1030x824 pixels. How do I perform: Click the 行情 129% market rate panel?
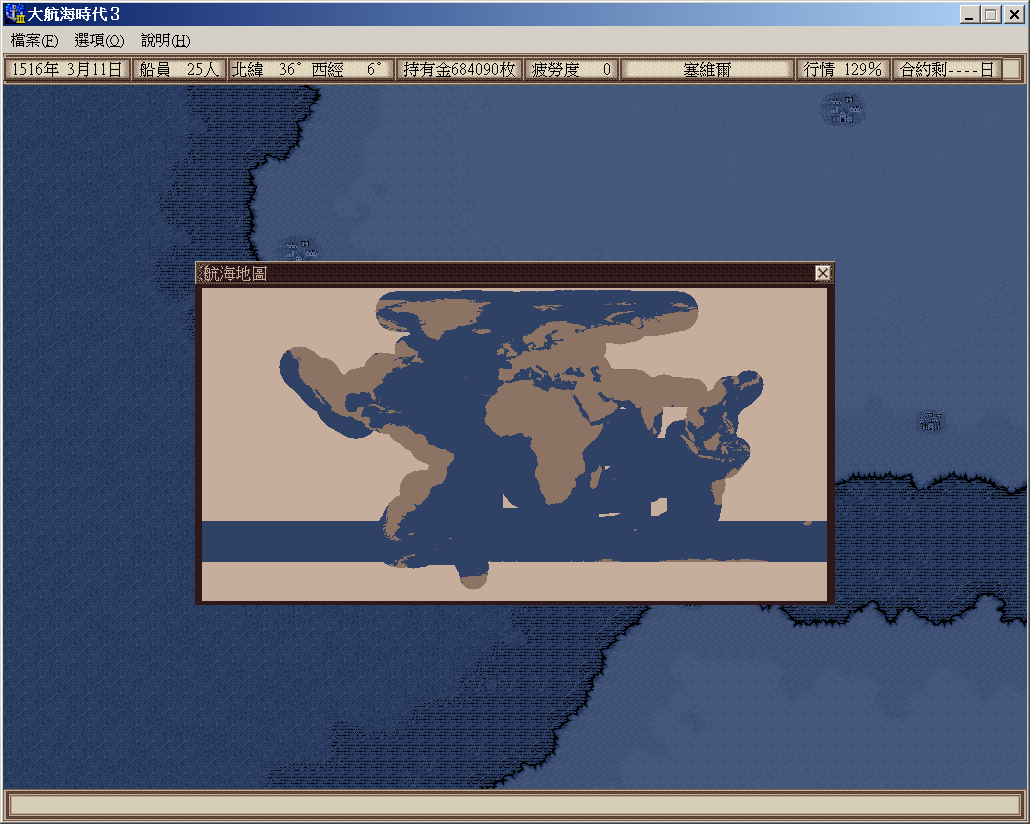coord(842,70)
